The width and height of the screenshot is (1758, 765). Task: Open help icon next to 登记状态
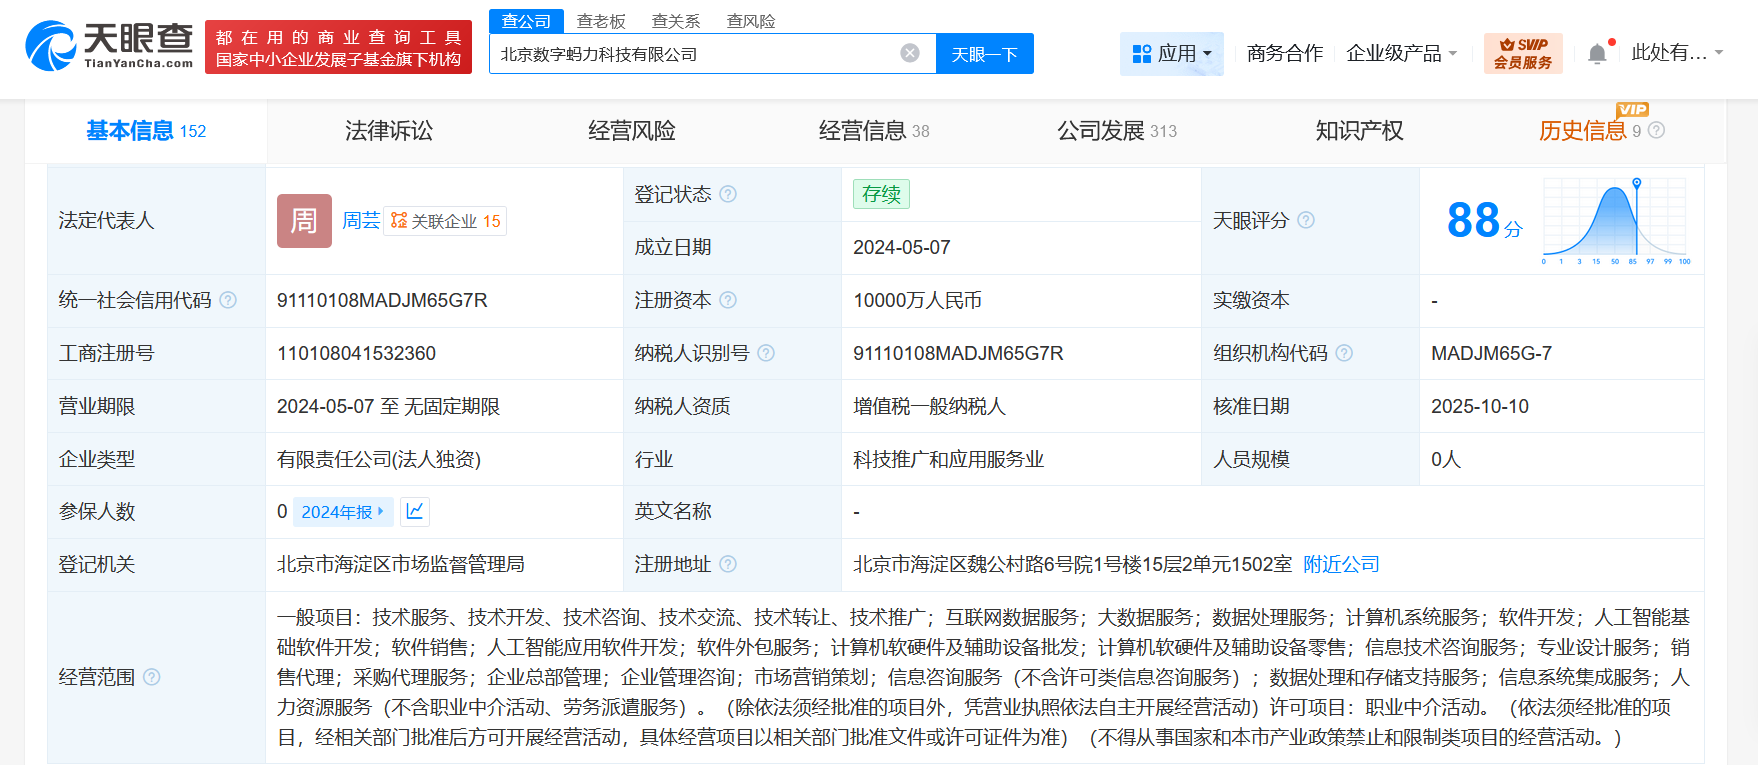[728, 194]
